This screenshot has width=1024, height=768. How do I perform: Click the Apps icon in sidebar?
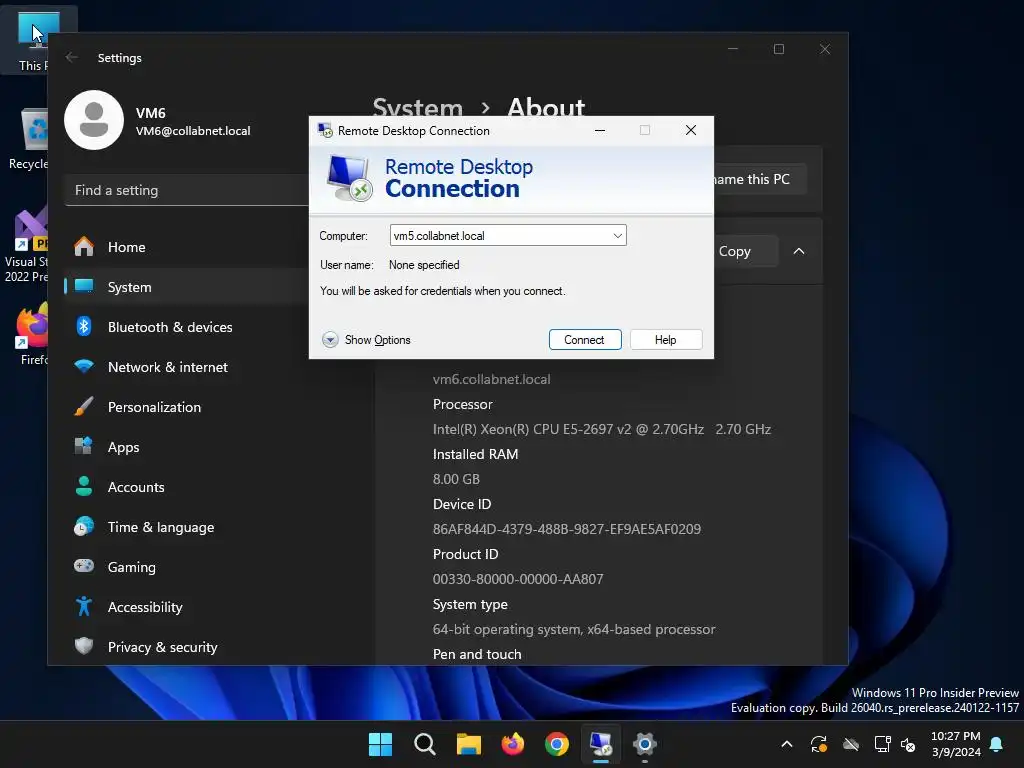coord(84,446)
